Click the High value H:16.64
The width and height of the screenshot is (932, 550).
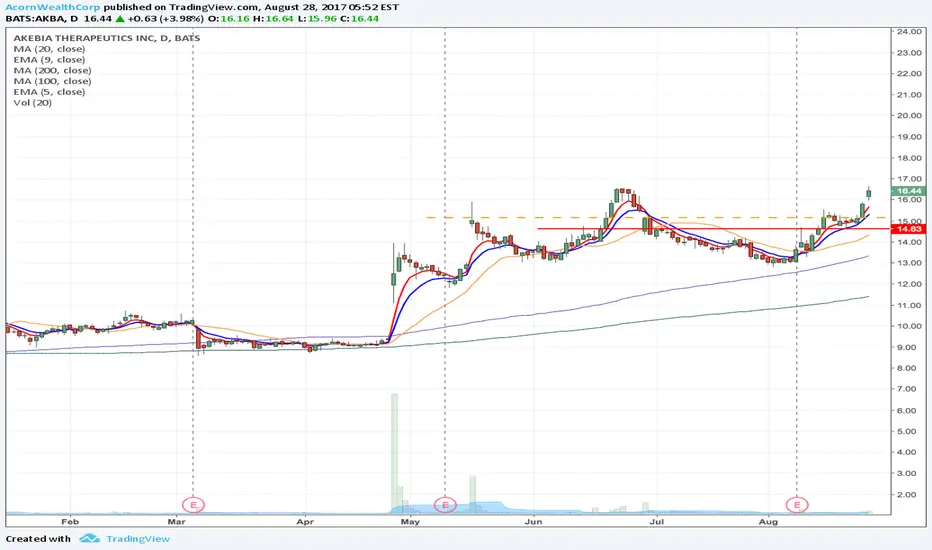273,18
